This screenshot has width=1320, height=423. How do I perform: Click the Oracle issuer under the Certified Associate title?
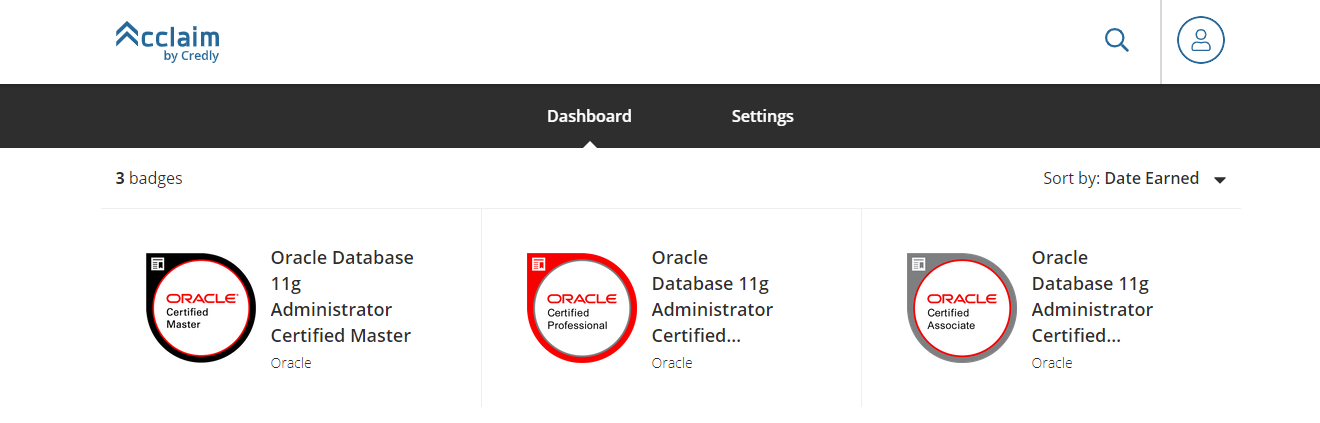coord(1052,363)
